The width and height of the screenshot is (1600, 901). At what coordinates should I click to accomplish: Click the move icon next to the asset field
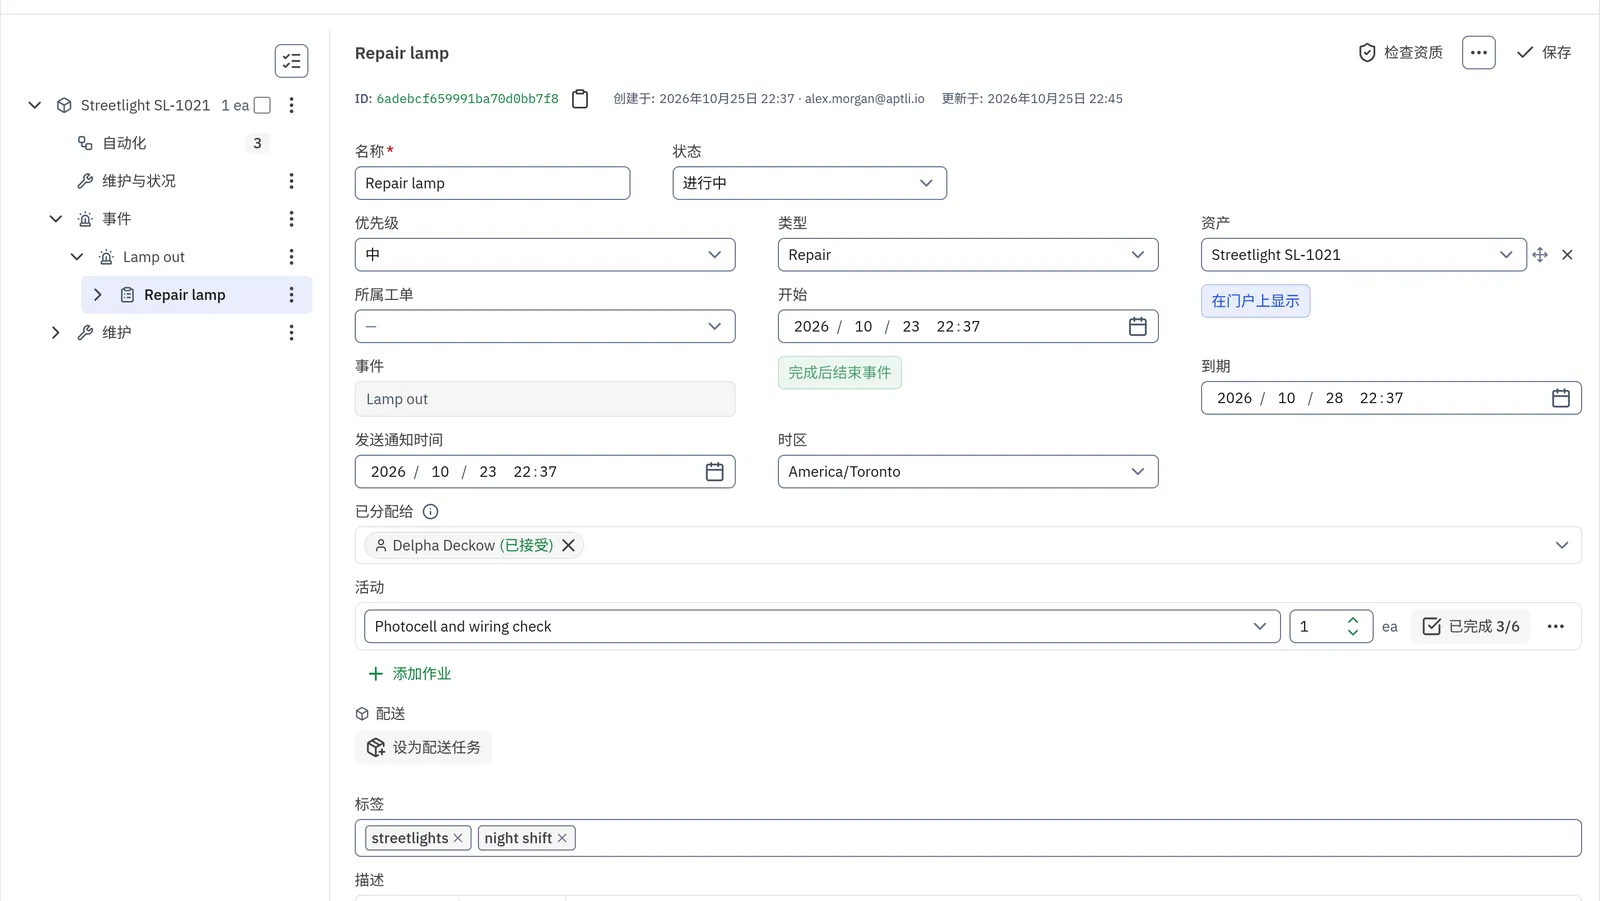[x=1540, y=255]
